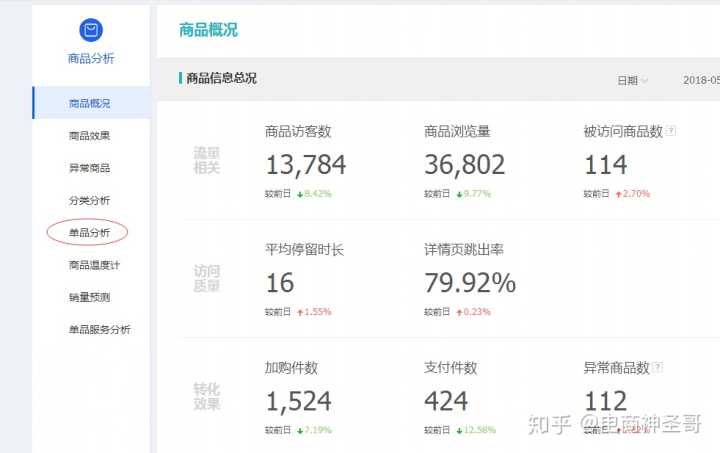
Task: Open the 分类分析 sidebar item
Action: point(89,200)
